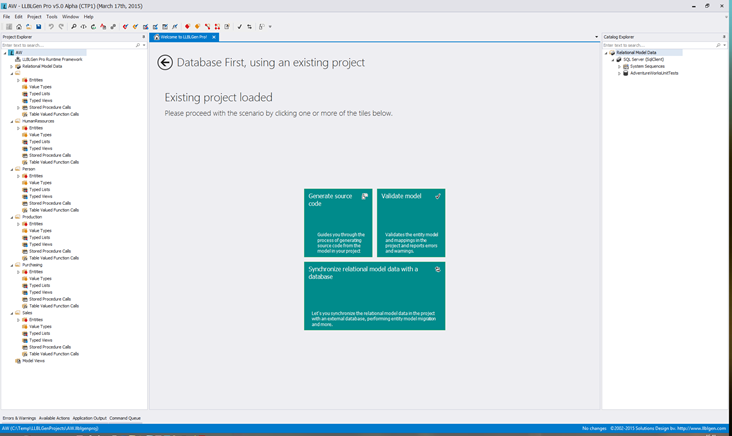Click the Home toolbar icon
The image size is (732, 436).
click(19, 27)
